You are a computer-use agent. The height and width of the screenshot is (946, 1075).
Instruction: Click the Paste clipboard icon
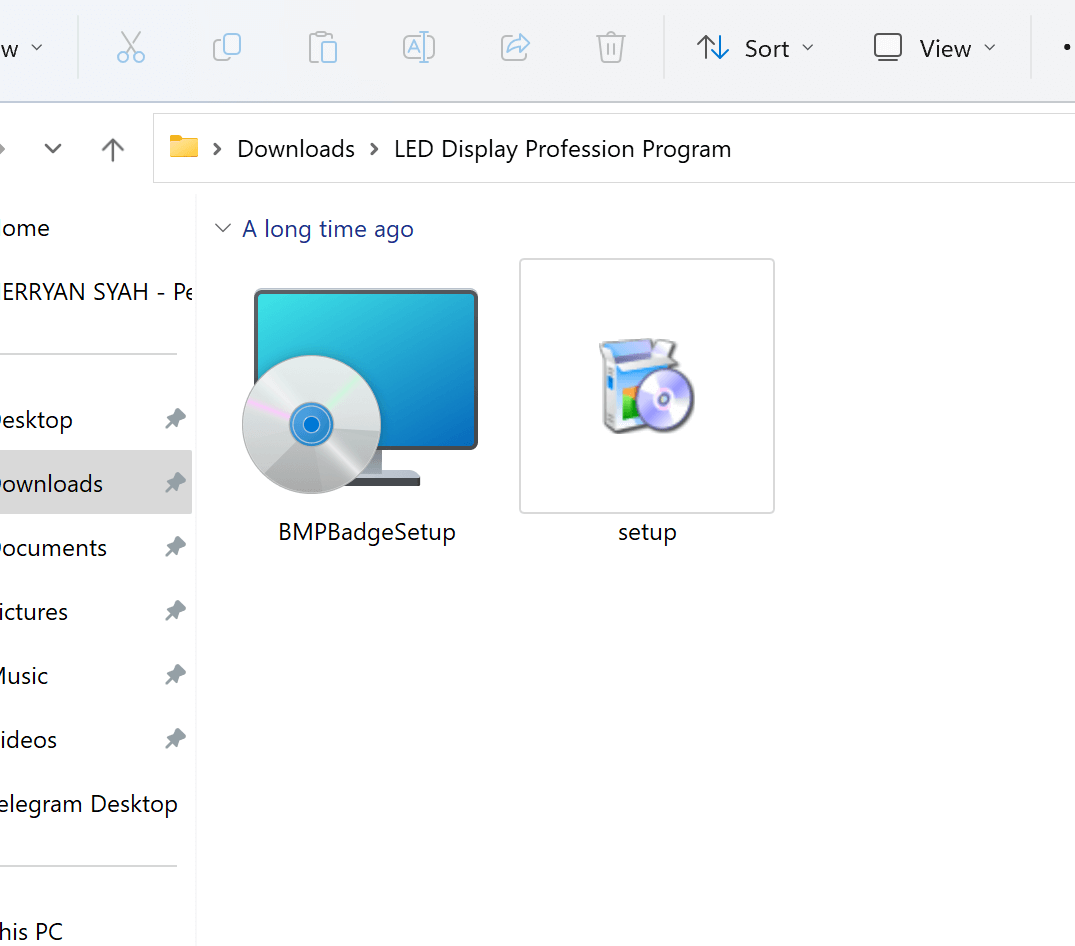coord(322,48)
